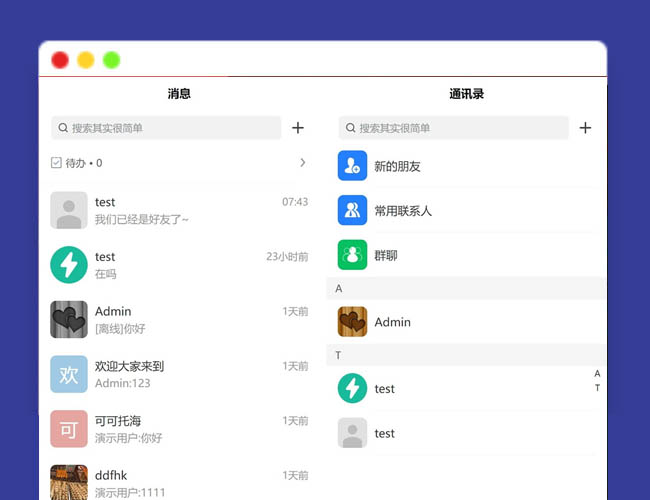Image resolution: width=650 pixels, height=500 pixels.
Task: Click the 07:43 timestamp
Action: tap(295, 202)
